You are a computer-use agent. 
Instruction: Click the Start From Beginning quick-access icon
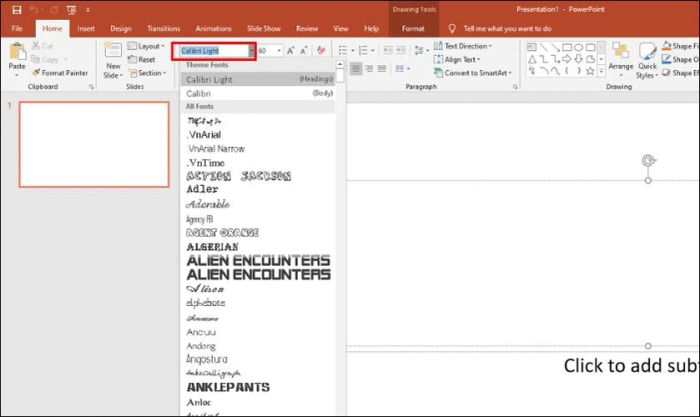click(x=71, y=10)
